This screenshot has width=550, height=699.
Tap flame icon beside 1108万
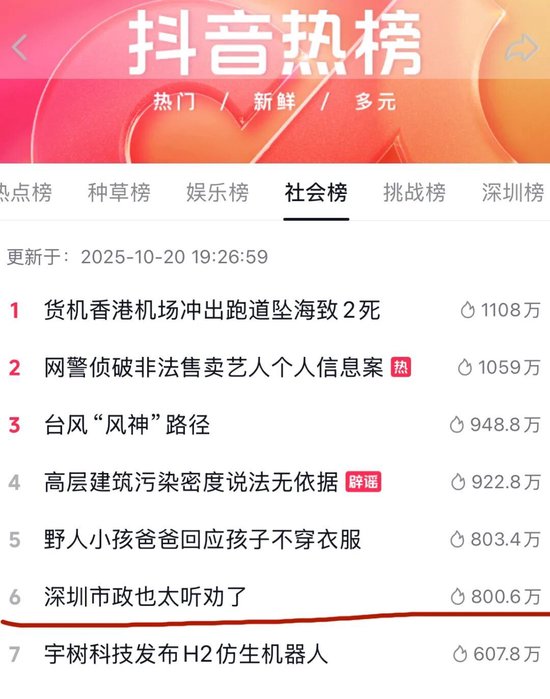tap(468, 310)
